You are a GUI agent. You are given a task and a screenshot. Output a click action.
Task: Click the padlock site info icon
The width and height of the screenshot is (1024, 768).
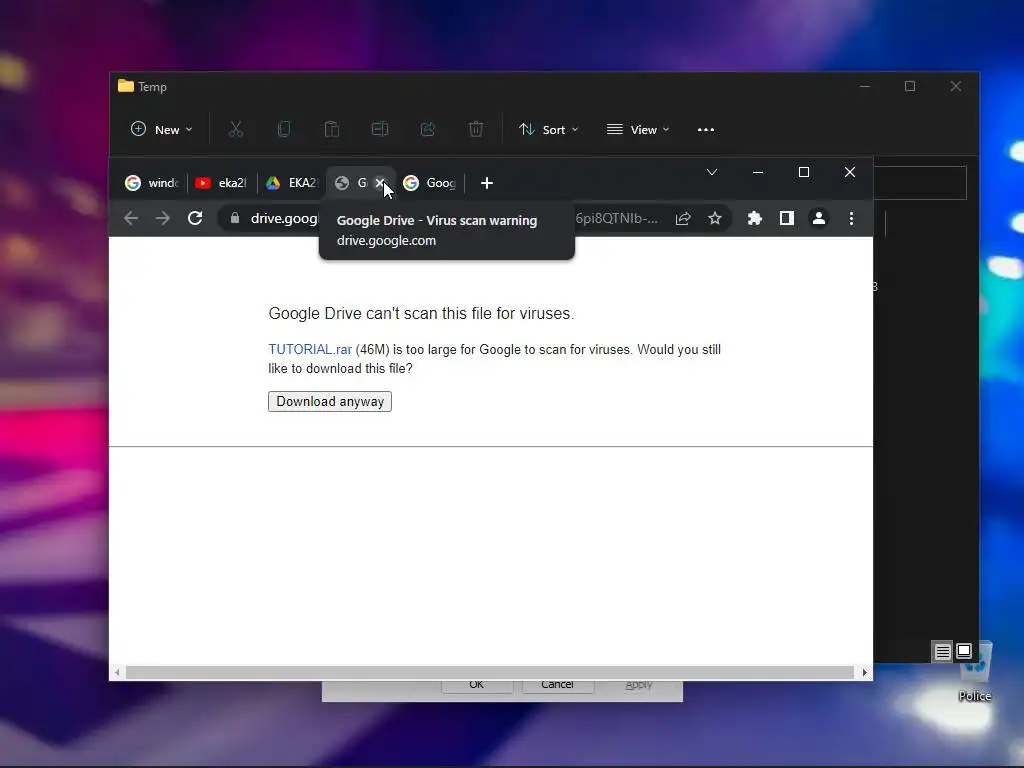tap(235, 218)
